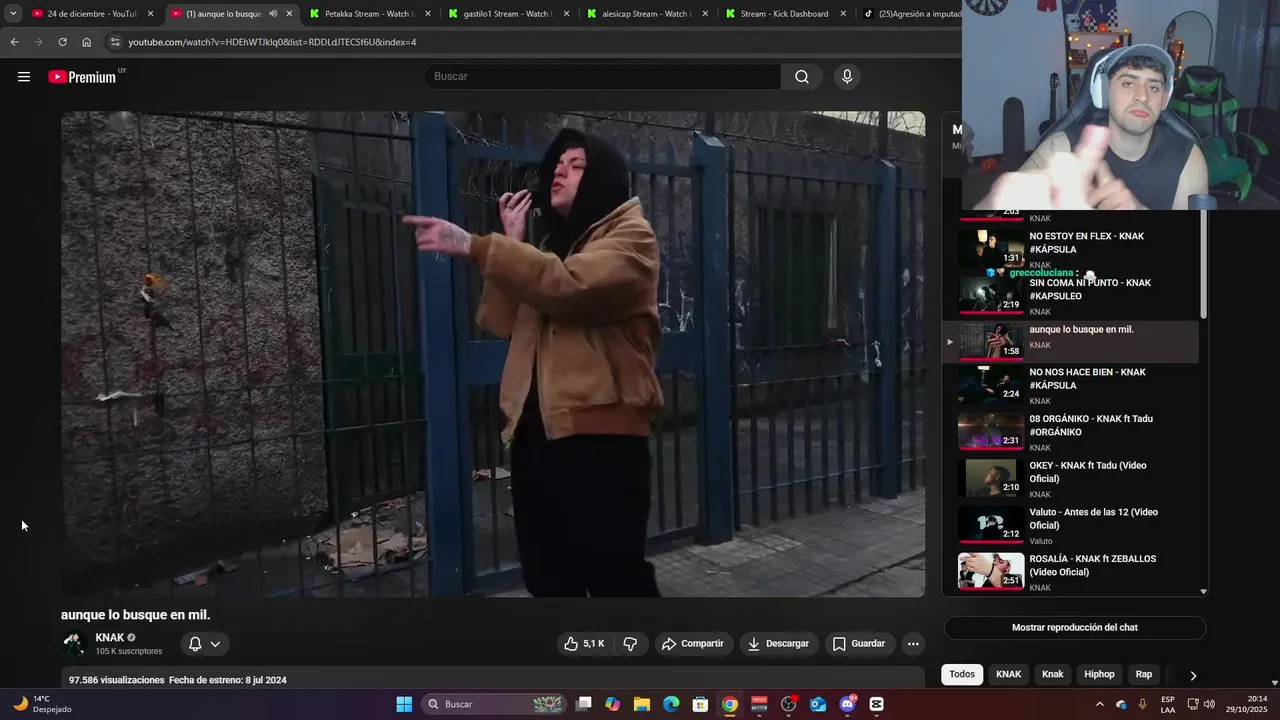Open KNAK channel name link
Image resolution: width=1280 pixels, height=720 pixels.
pyautogui.click(x=110, y=638)
